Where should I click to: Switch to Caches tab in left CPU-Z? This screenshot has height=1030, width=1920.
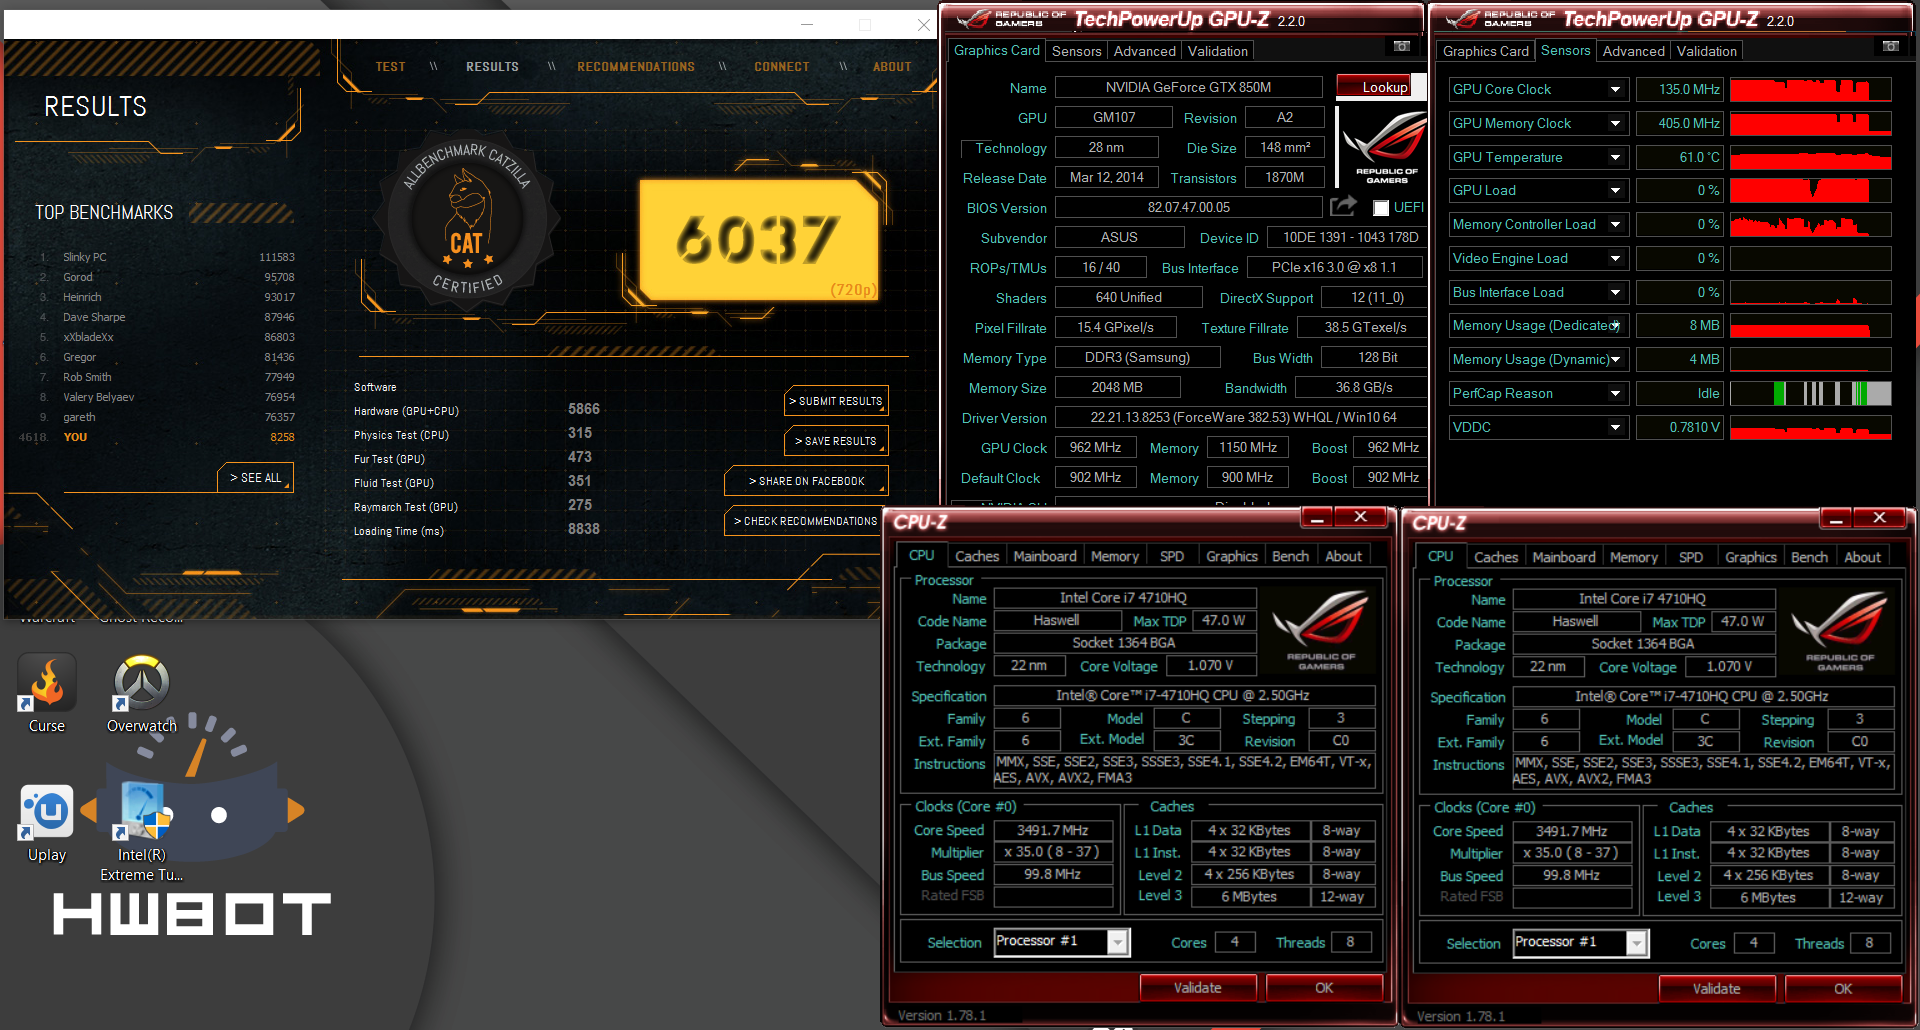point(976,556)
